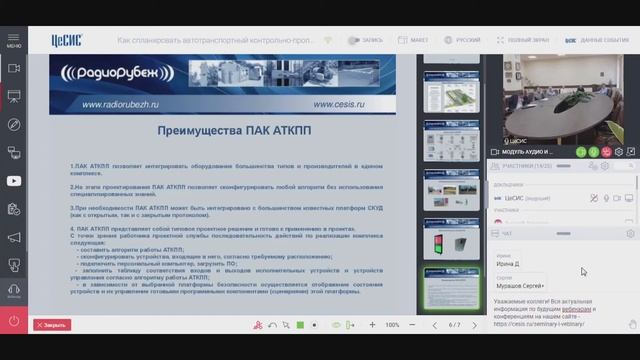Collapse the Чат panel via its handle
The width and height of the screenshot is (640, 360).
pos(563,233)
